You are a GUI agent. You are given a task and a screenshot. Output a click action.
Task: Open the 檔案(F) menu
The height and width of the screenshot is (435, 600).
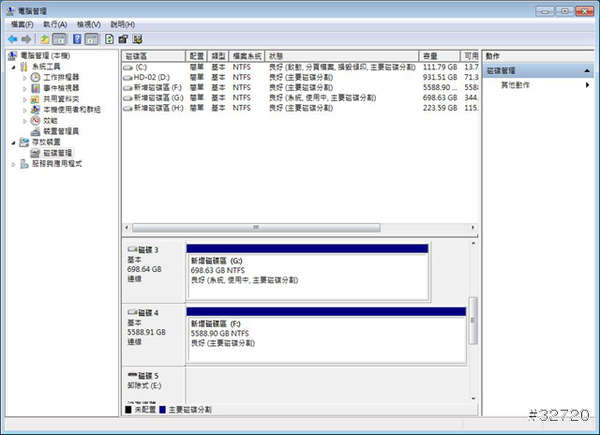tap(21, 23)
